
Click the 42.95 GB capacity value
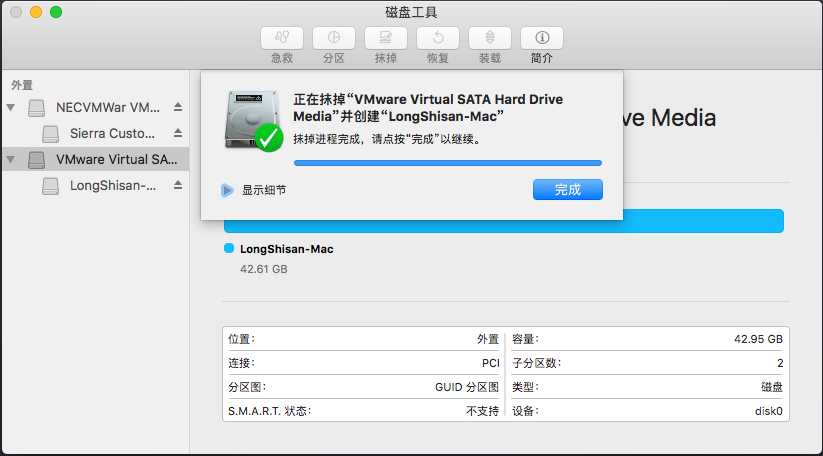758,339
